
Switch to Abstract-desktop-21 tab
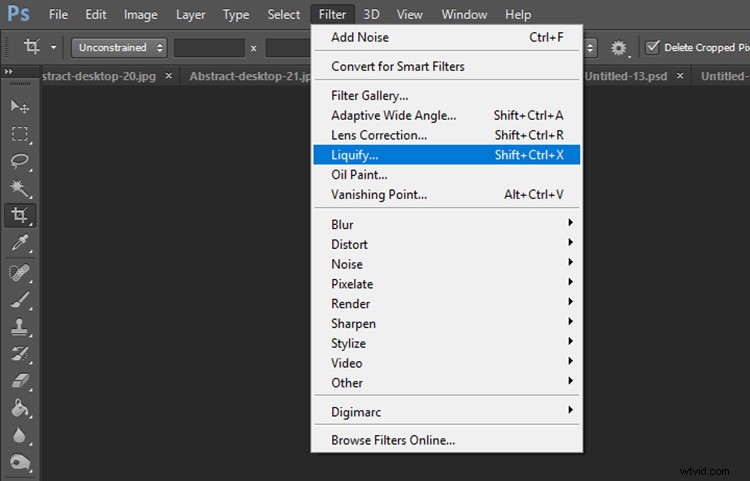(250, 76)
